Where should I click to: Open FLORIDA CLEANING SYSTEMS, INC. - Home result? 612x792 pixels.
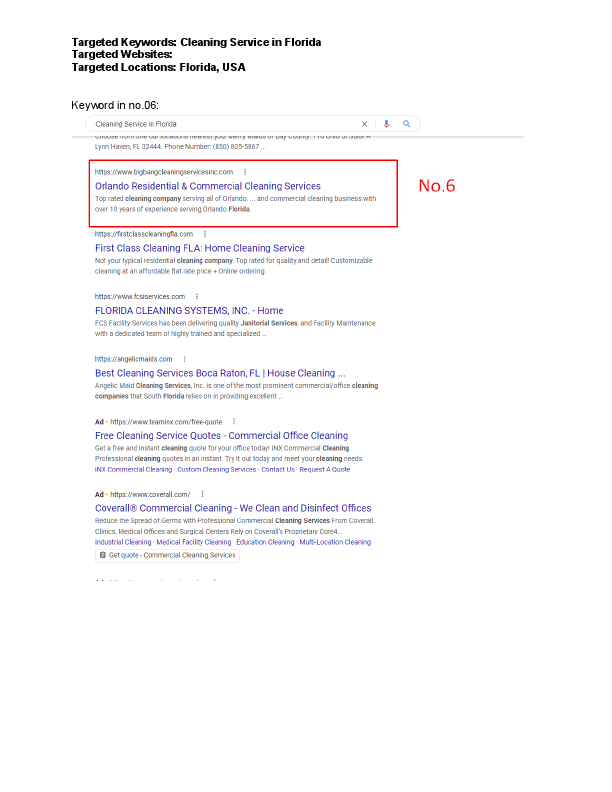[x=189, y=311]
